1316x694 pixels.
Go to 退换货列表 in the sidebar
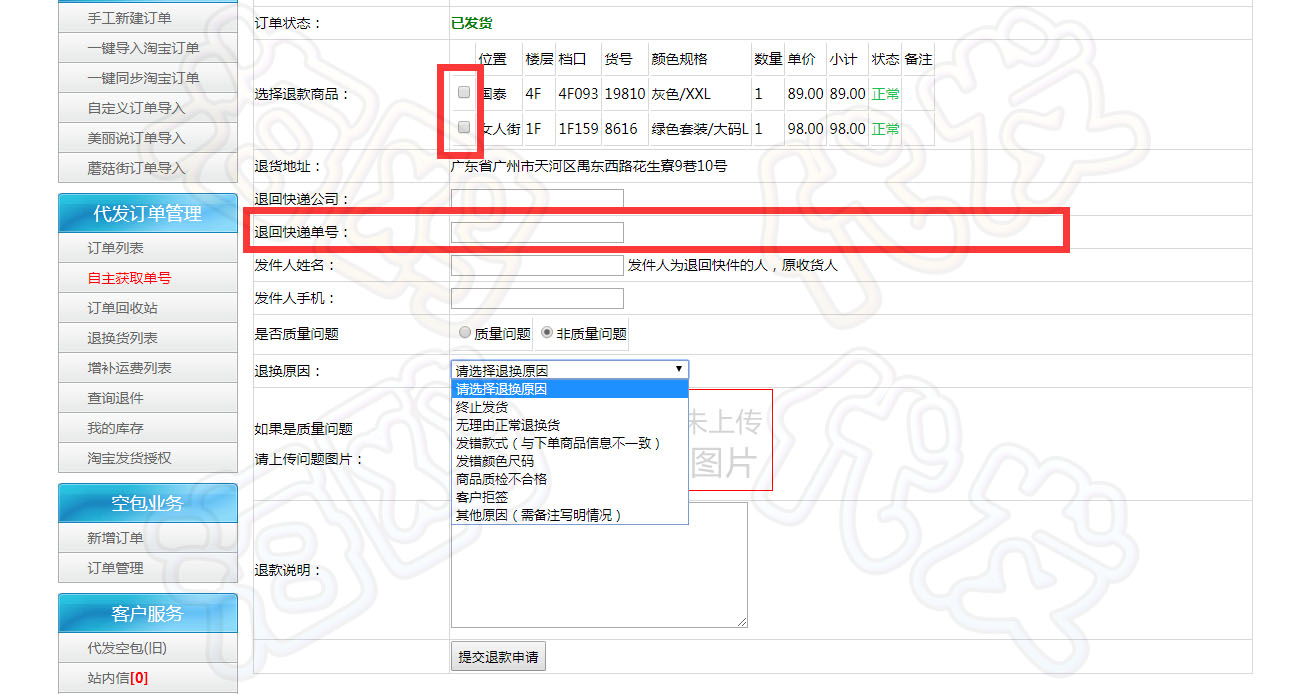coord(122,338)
